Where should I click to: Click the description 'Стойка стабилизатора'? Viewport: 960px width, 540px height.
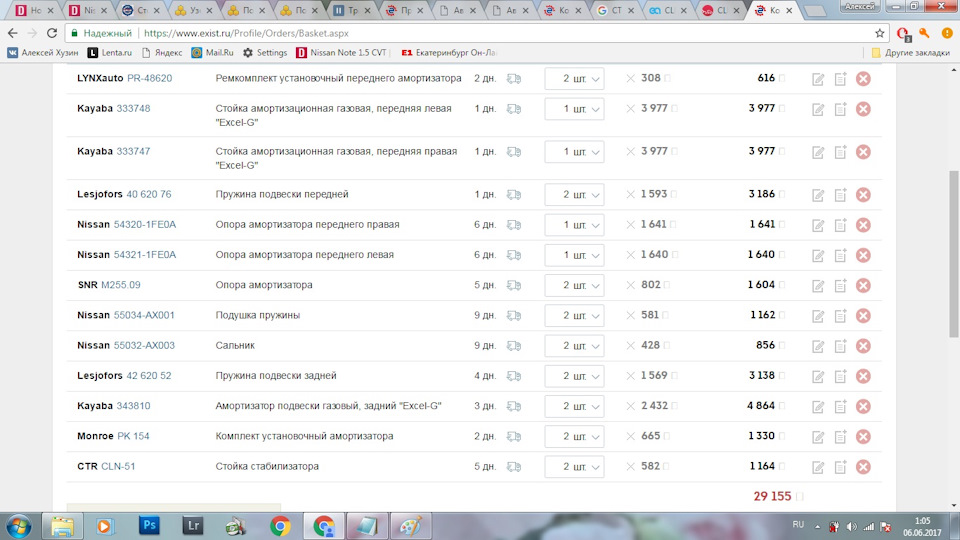267,466
